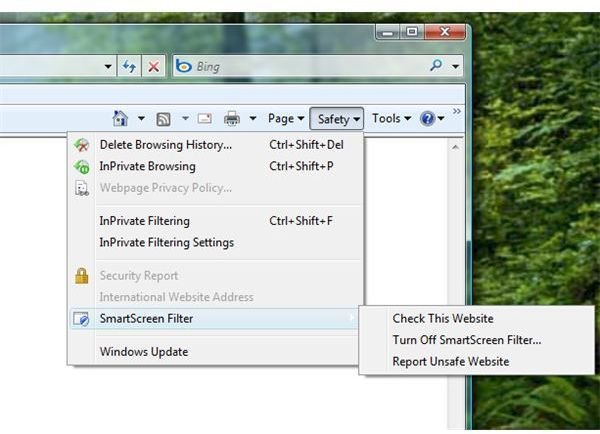Click the Webpage Privacy Policy icon

pyautogui.click(x=82, y=188)
